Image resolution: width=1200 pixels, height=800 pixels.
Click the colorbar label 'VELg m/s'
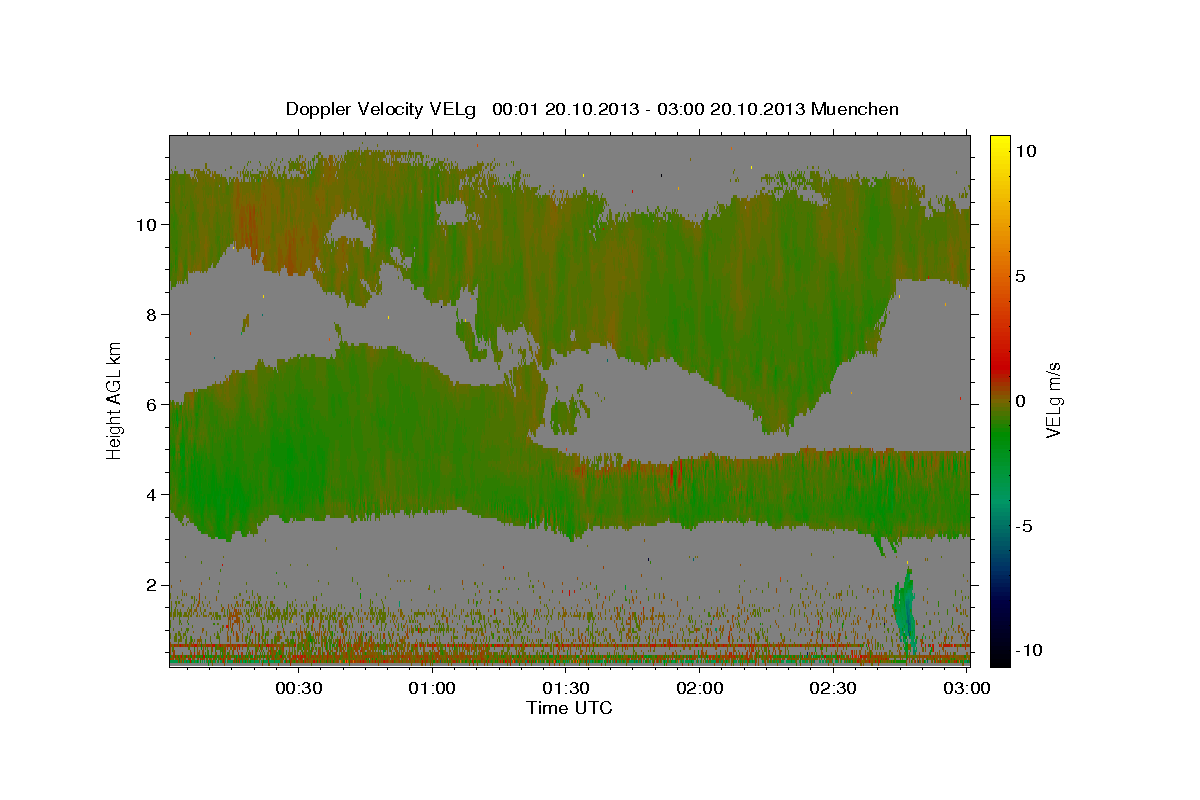tap(1054, 399)
